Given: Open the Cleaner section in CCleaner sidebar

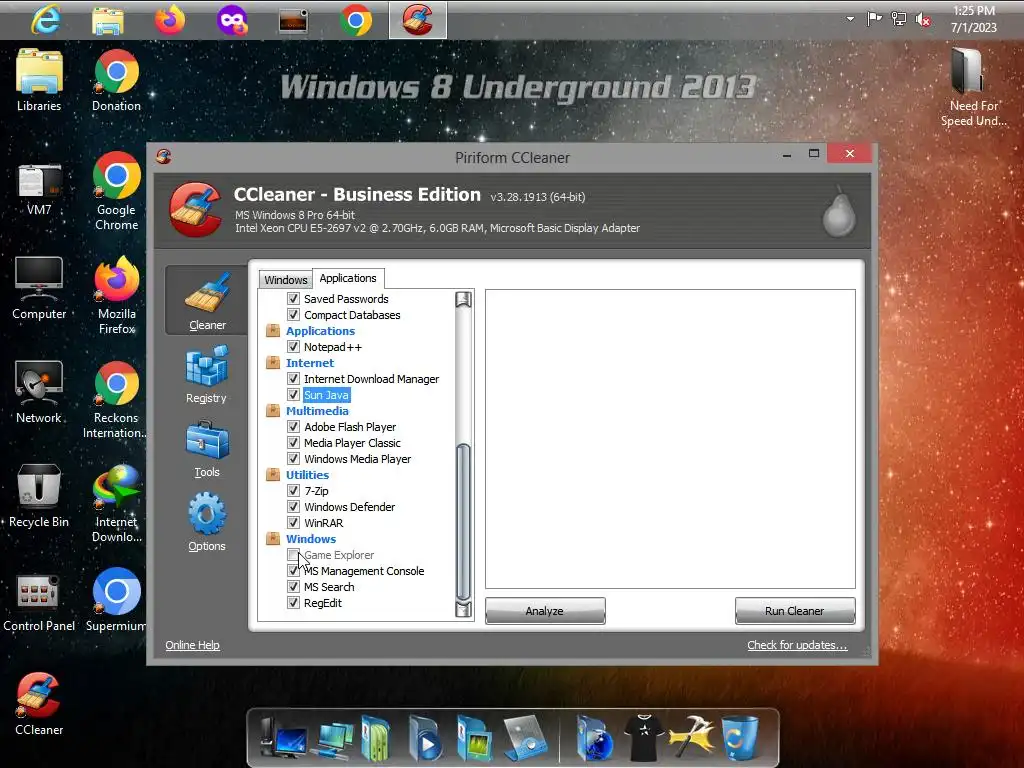Looking at the screenshot, I should (x=206, y=300).
